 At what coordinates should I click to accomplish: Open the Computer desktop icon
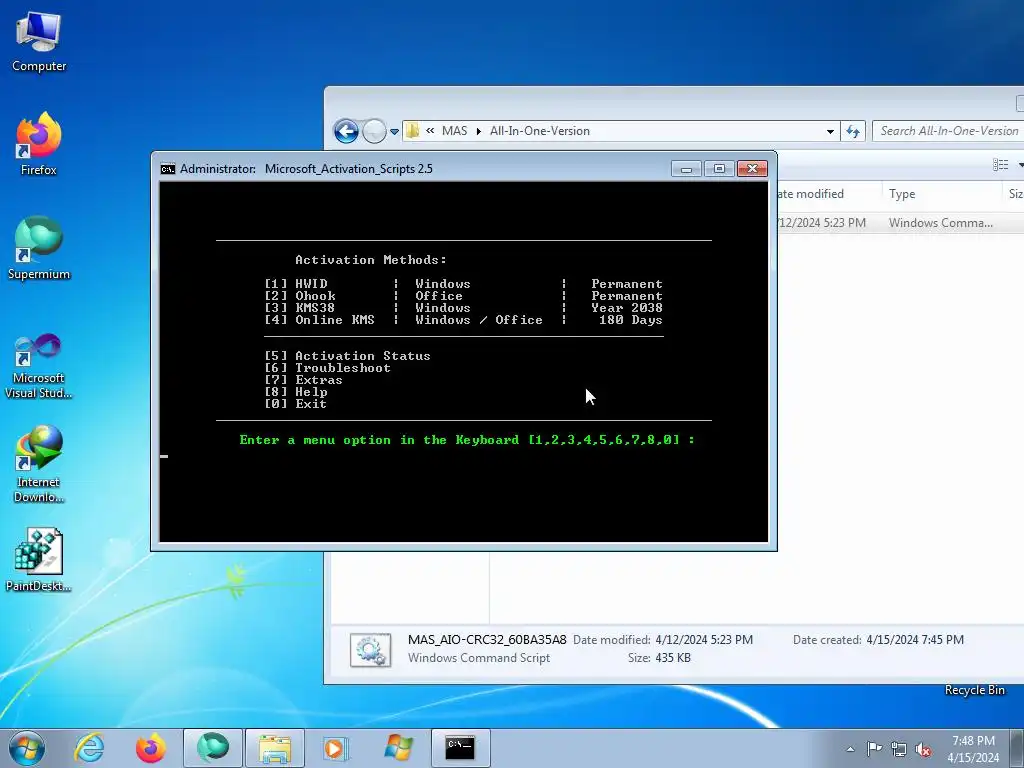pos(39,41)
